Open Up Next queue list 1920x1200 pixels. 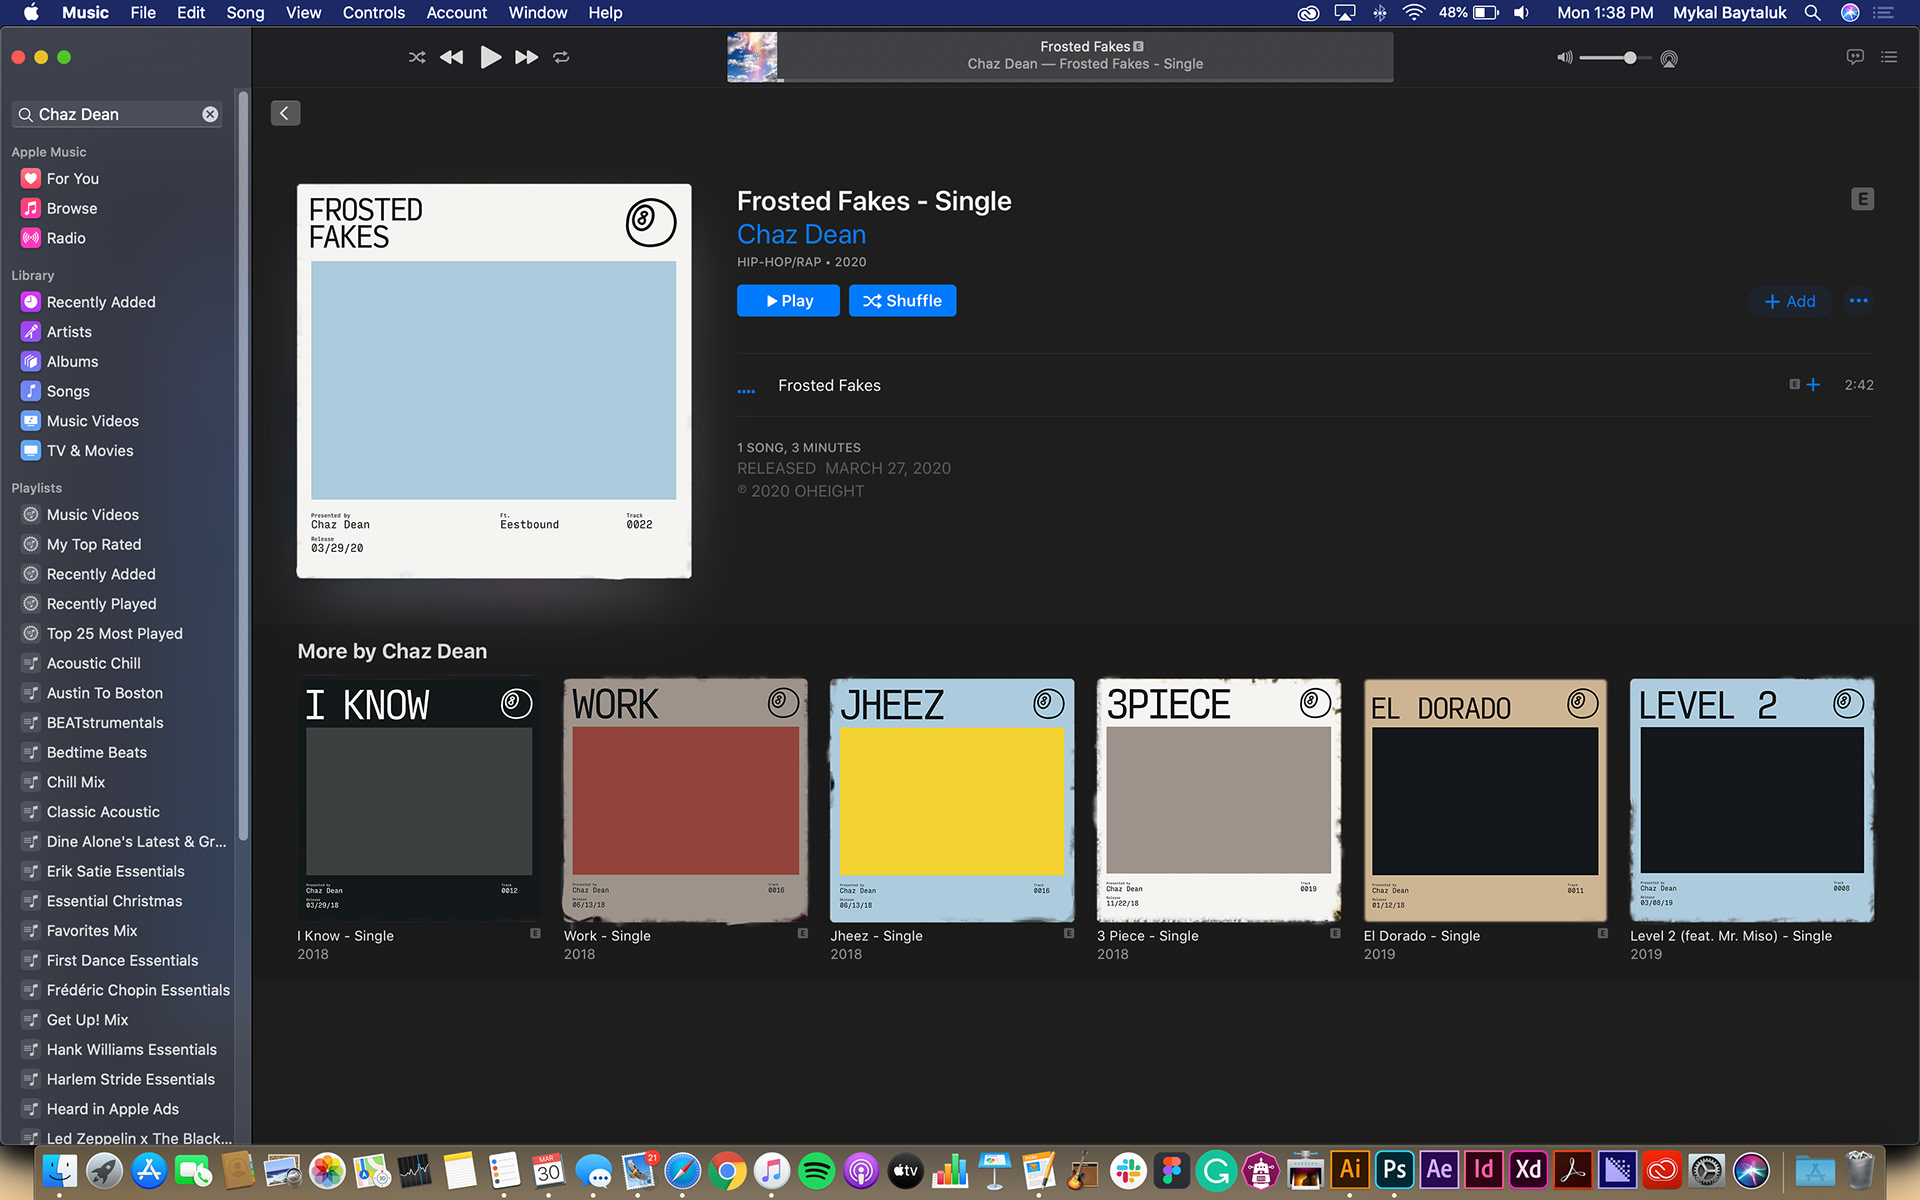[x=1889, y=57]
